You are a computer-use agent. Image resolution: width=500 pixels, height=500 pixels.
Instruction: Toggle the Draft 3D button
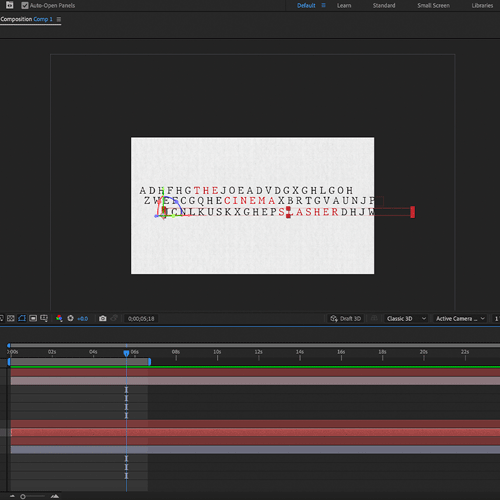click(346, 319)
